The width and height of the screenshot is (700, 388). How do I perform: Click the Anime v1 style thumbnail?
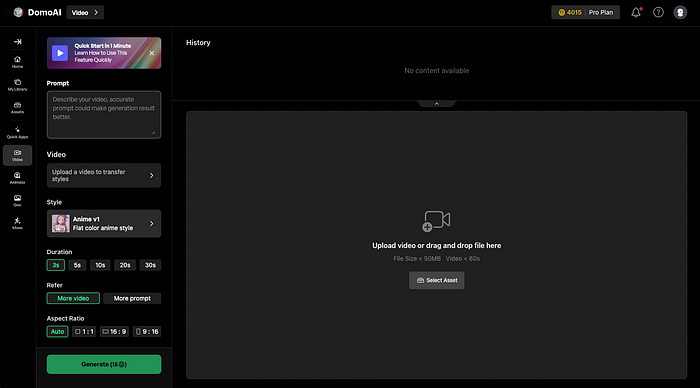point(60,223)
